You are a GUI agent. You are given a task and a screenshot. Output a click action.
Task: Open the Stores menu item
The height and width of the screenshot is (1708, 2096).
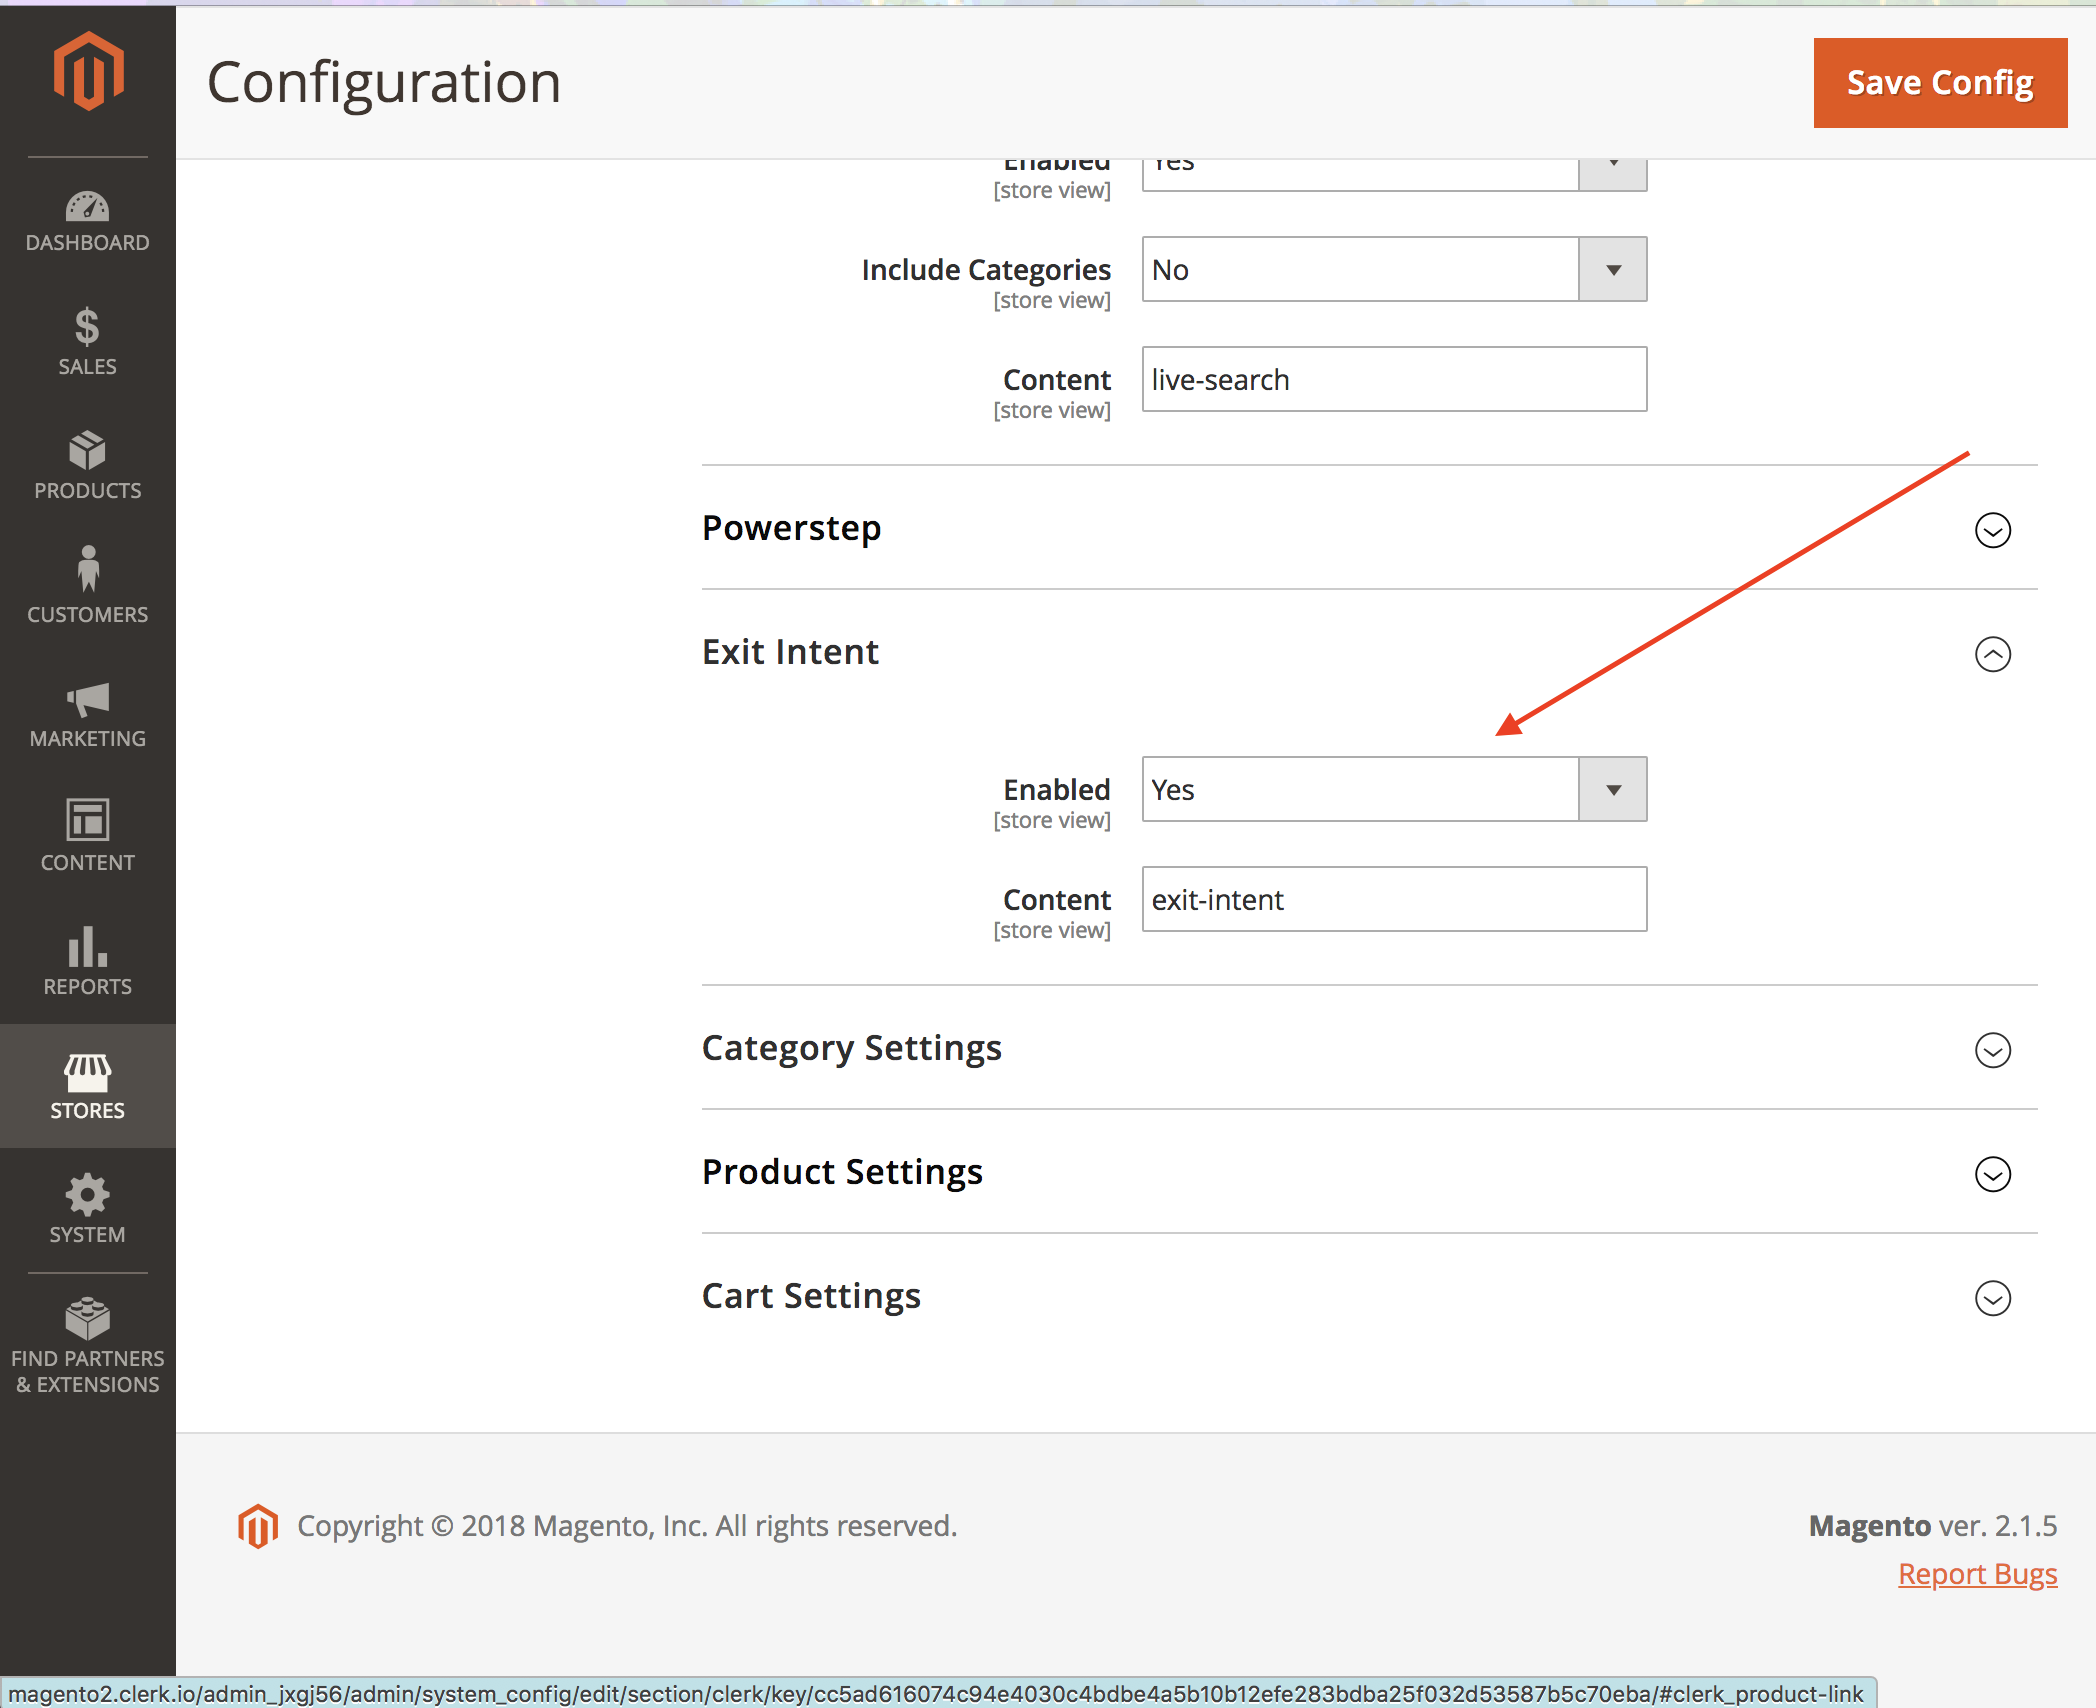88,1086
